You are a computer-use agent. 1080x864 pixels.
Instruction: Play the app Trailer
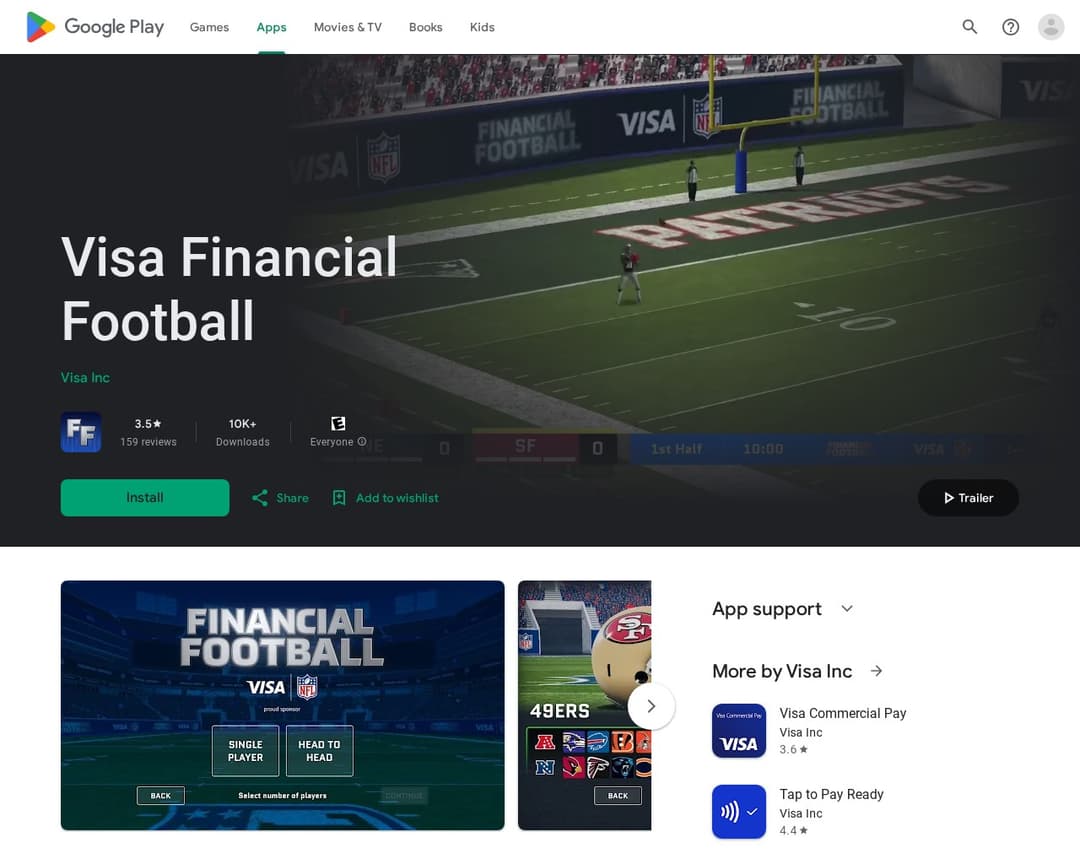(x=967, y=497)
